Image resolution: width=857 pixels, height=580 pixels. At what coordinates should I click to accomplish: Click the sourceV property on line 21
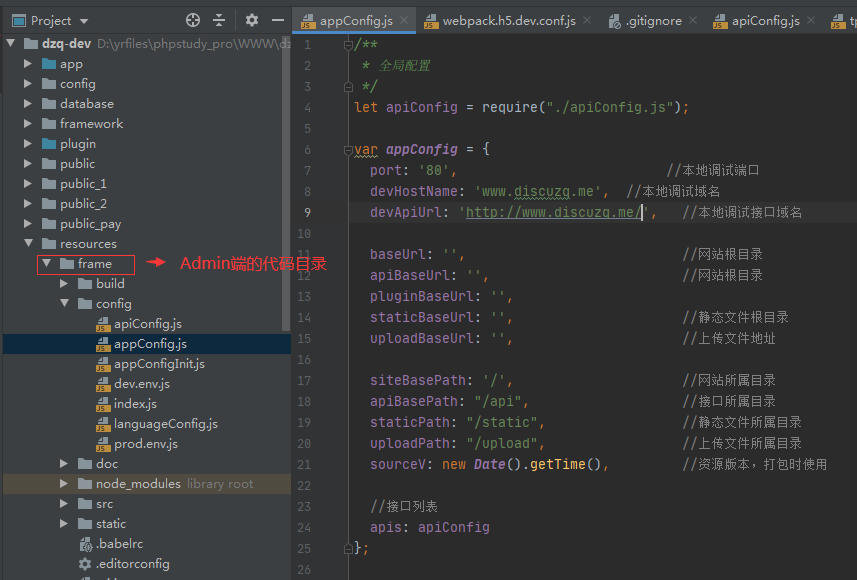[397, 465]
